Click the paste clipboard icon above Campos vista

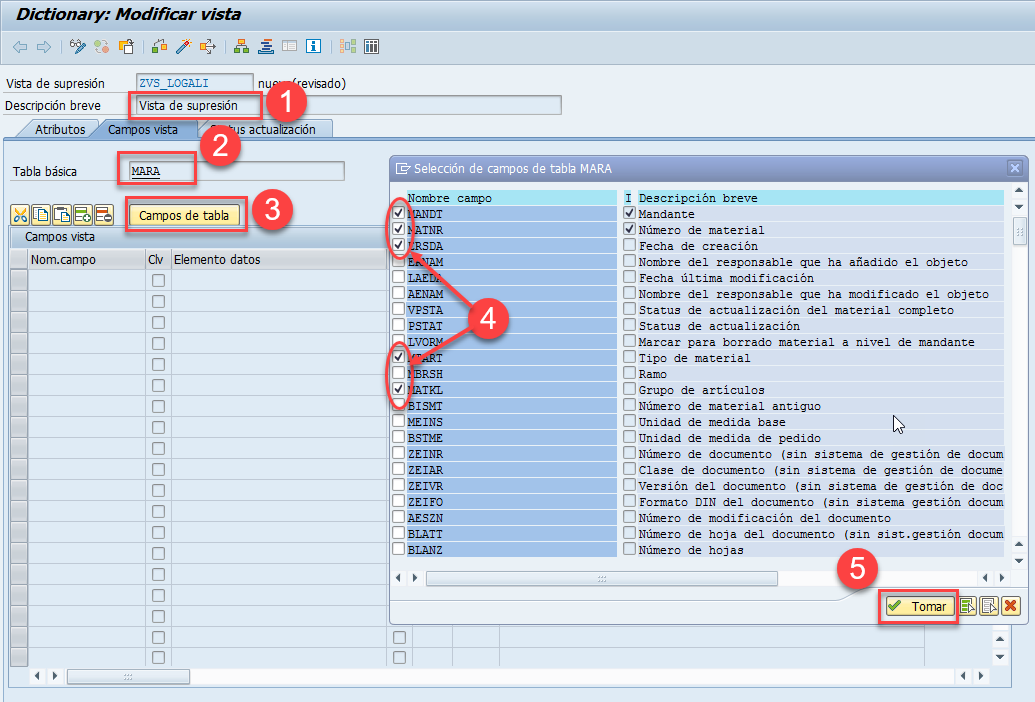62,215
